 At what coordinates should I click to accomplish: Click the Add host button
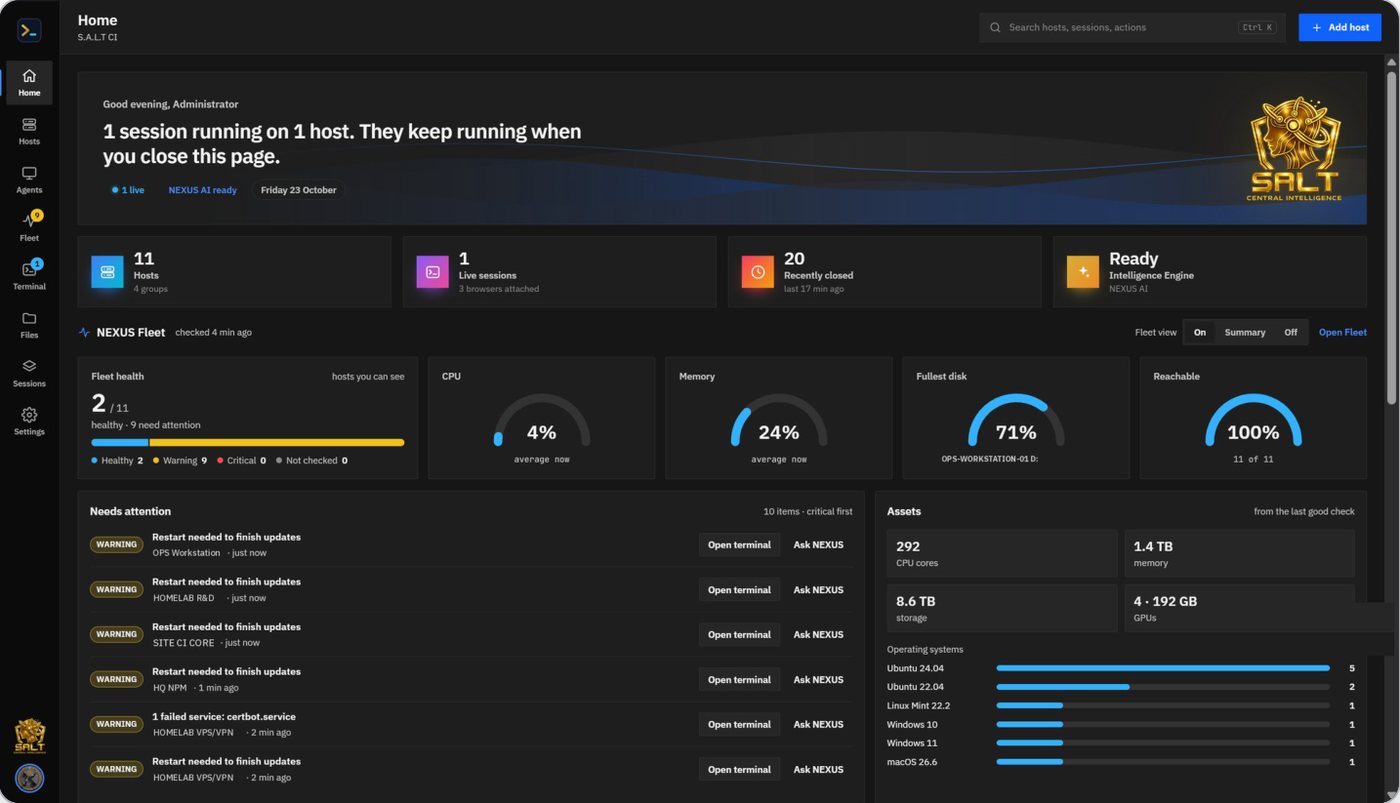1339,27
